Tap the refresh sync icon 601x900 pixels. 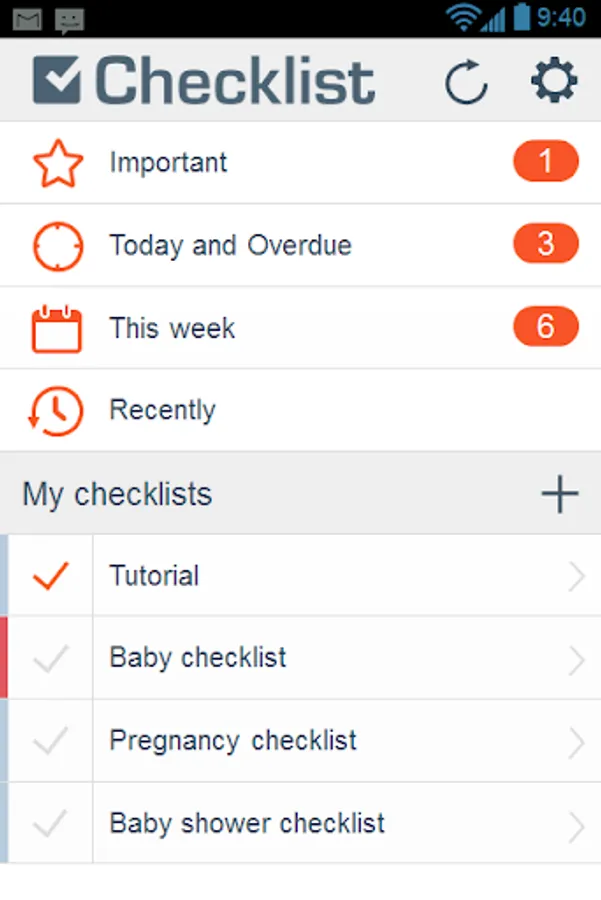(x=466, y=81)
